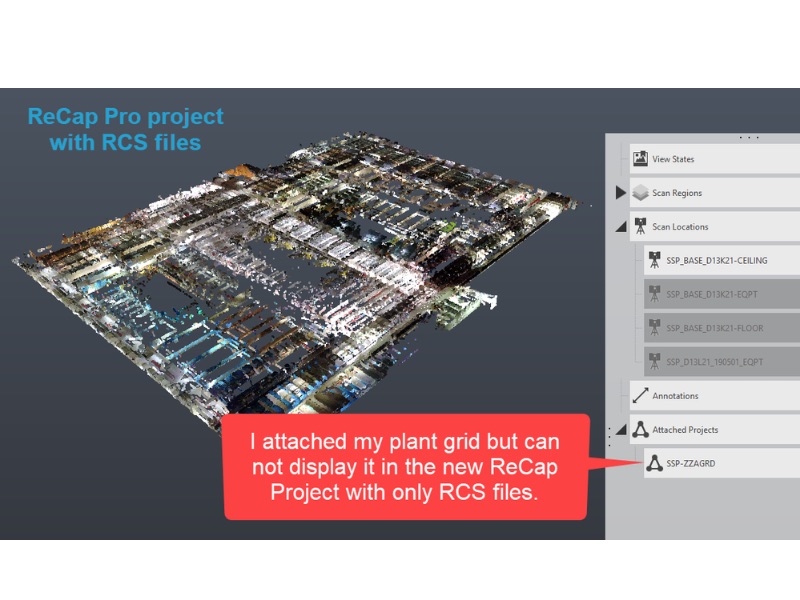Open the panel's three-dot handle at top

(749, 138)
